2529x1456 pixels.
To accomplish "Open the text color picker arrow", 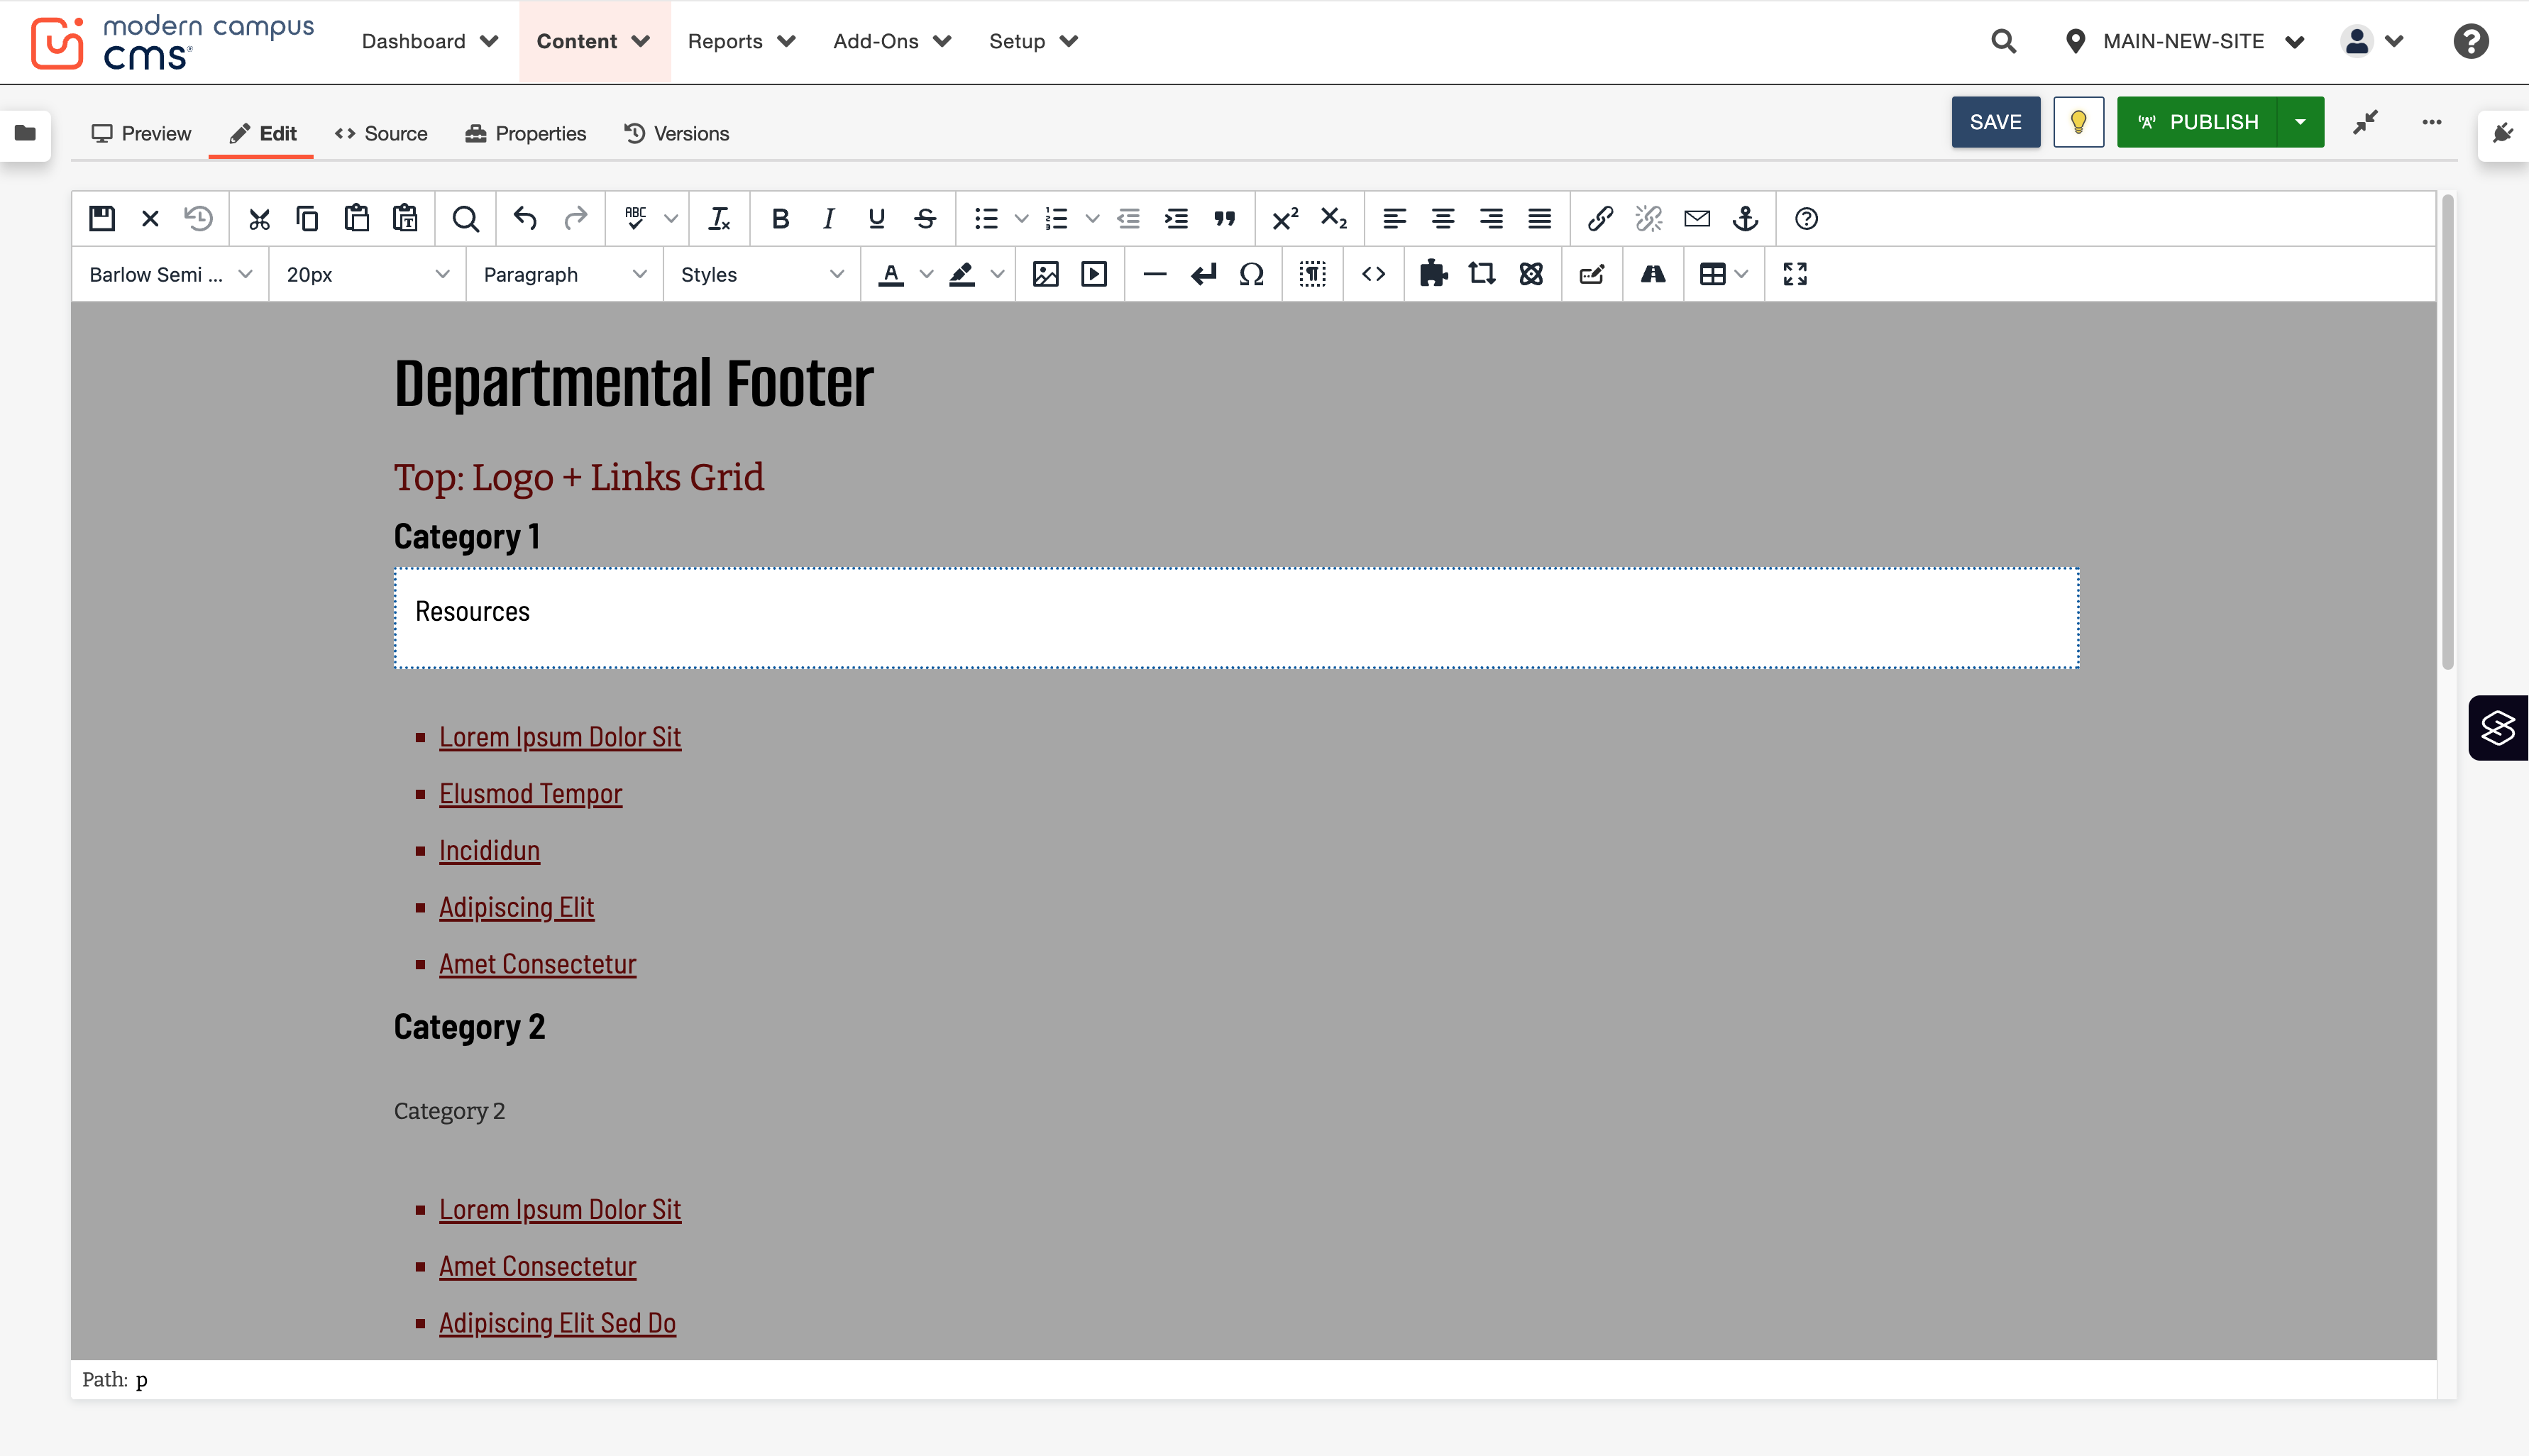I will [927, 274].
